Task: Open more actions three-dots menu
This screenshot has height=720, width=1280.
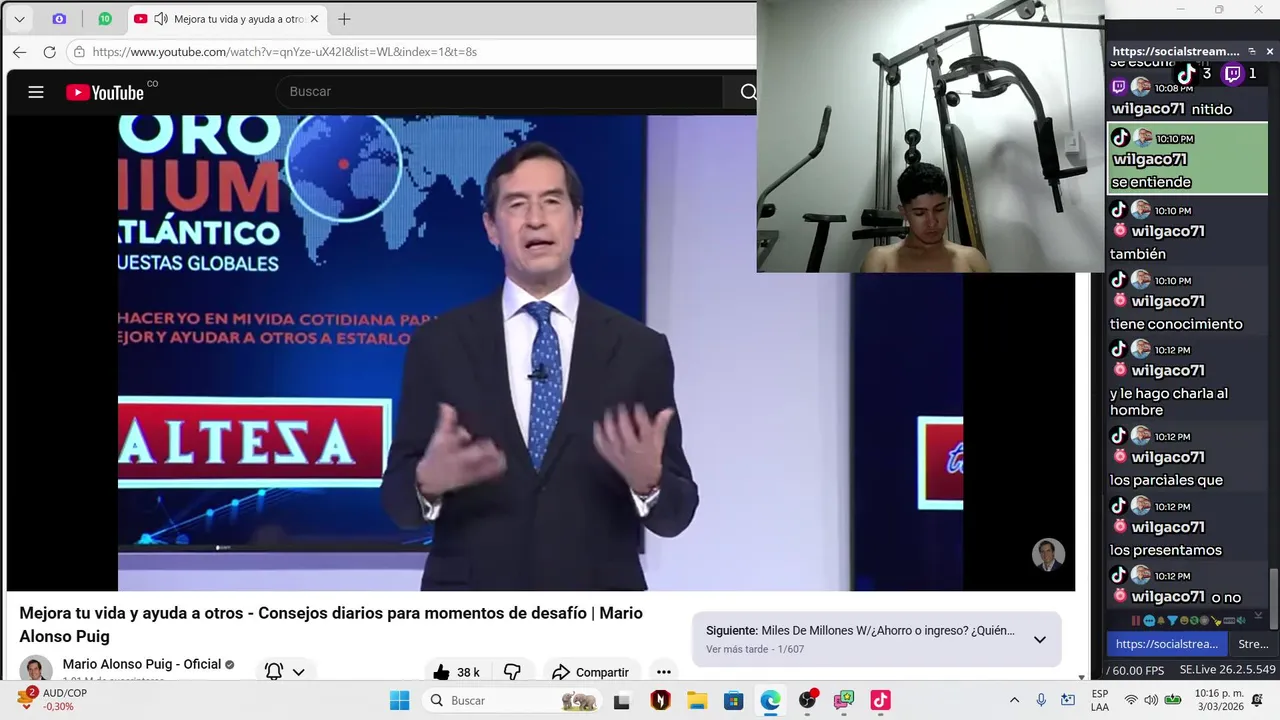Action: 664,672
